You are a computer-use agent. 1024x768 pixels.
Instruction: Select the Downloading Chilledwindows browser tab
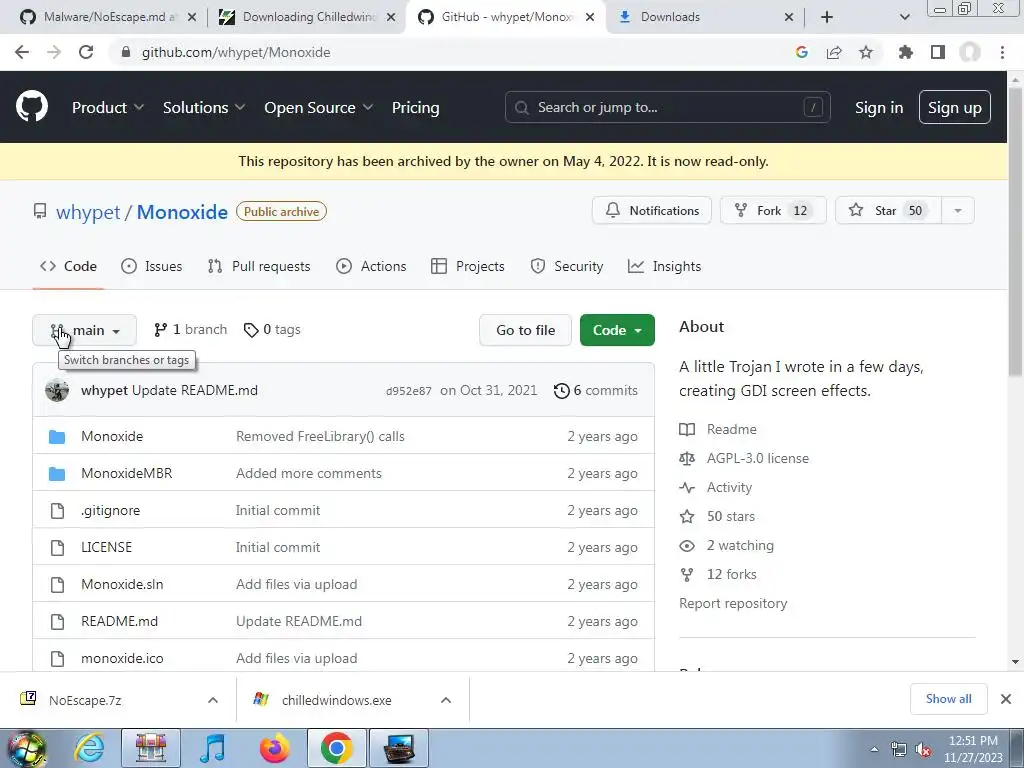coord(306,17)
